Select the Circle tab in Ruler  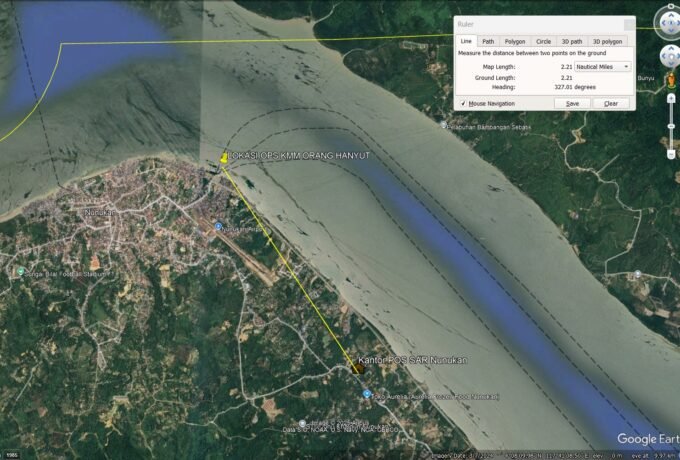point(544,41)
